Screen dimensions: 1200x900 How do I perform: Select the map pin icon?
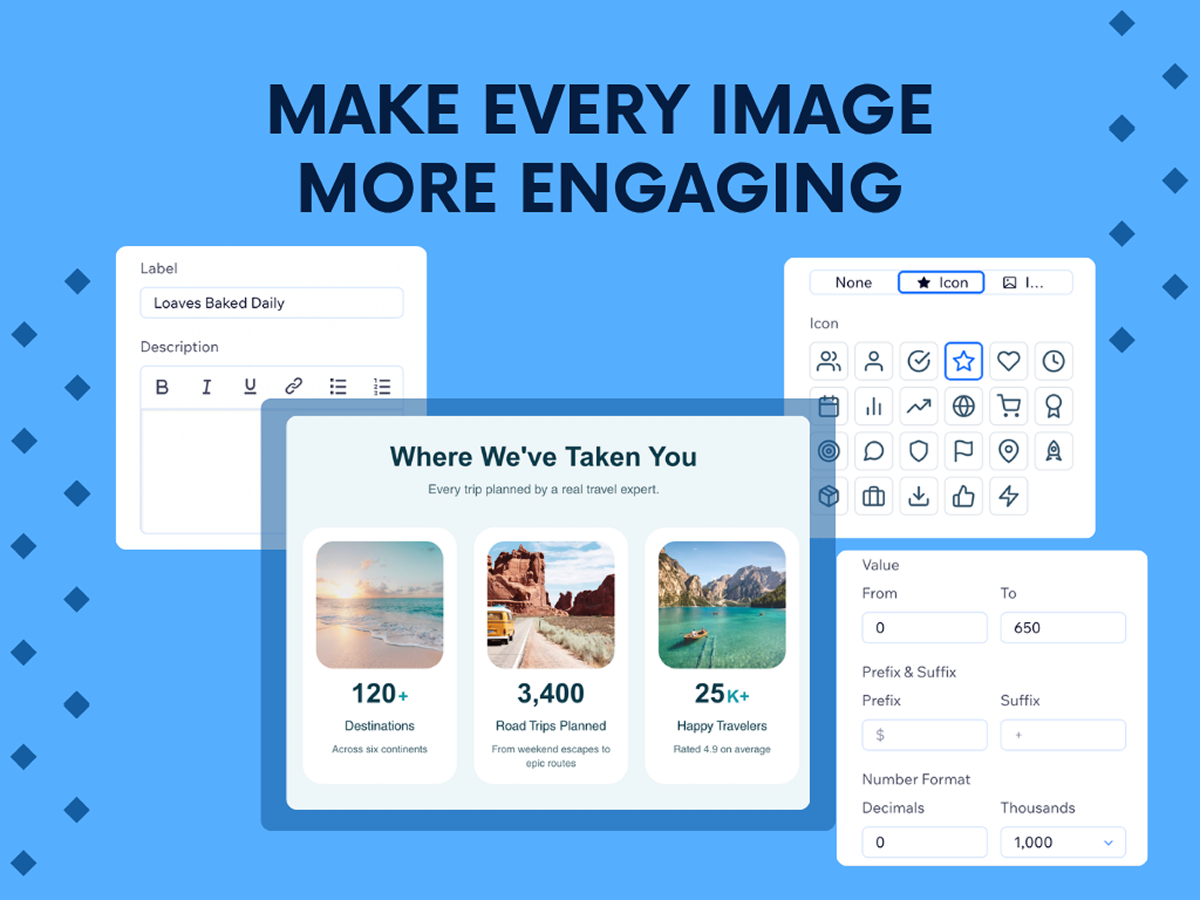[1009, 451]
